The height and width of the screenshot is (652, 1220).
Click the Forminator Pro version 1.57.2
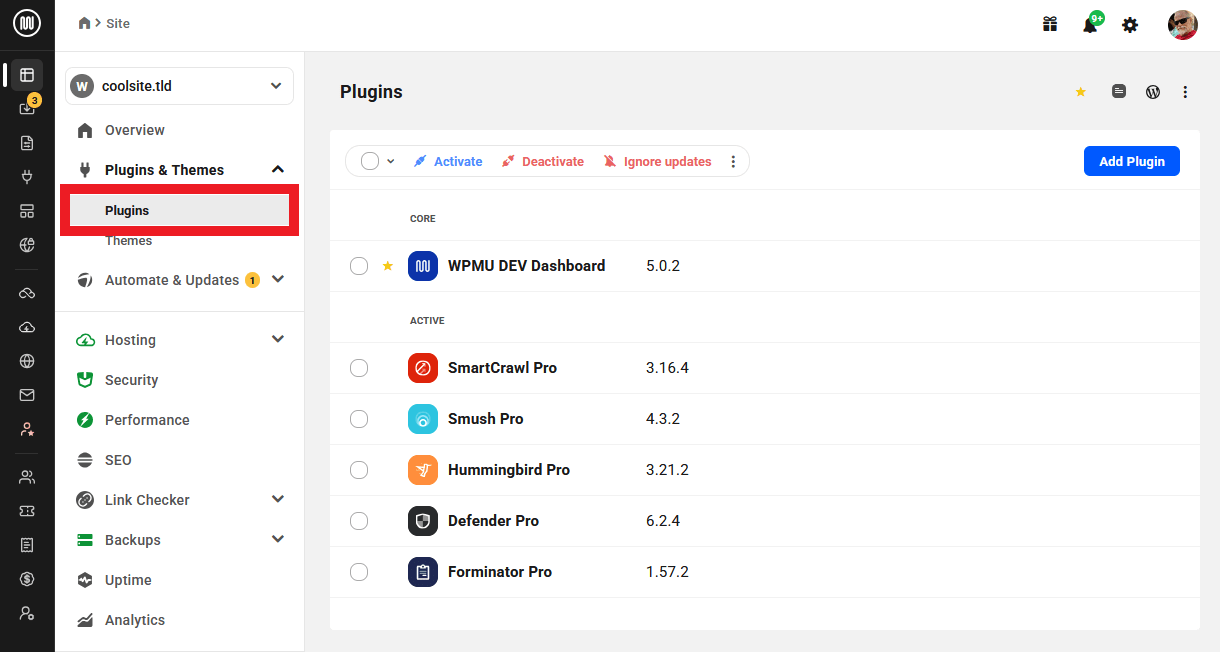click(x=667, y=572)
